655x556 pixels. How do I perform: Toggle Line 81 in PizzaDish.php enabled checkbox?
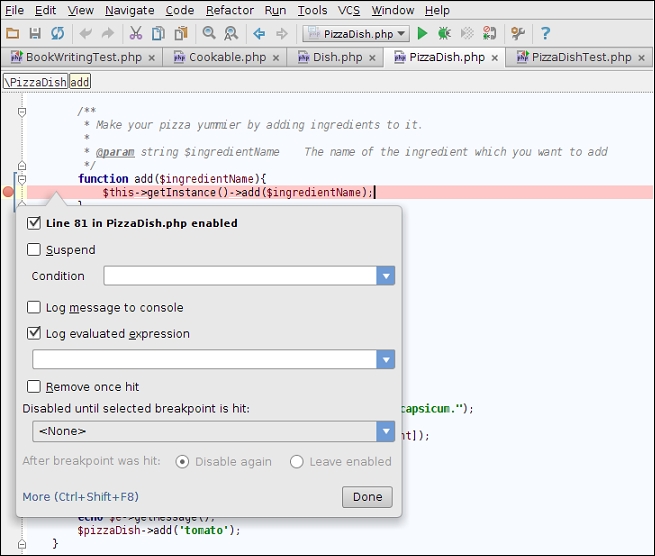point(34,223)
